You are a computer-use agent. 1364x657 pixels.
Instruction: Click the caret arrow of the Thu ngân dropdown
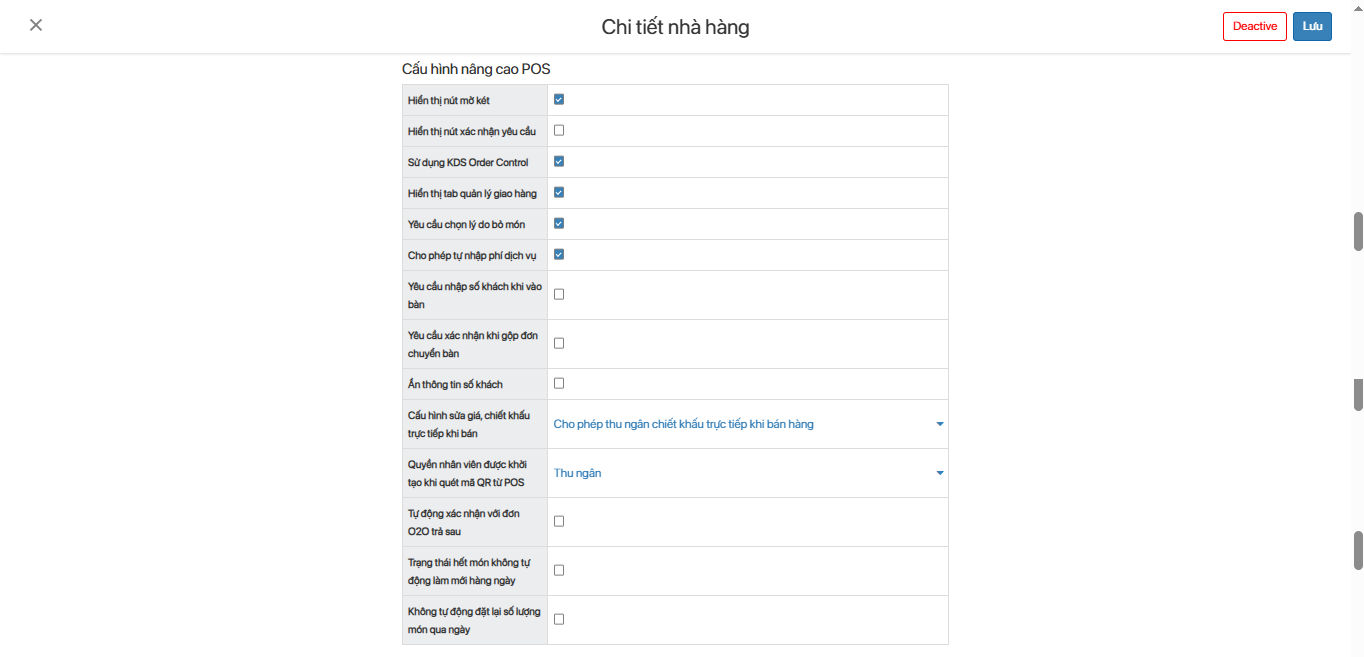tap(940, 473)
